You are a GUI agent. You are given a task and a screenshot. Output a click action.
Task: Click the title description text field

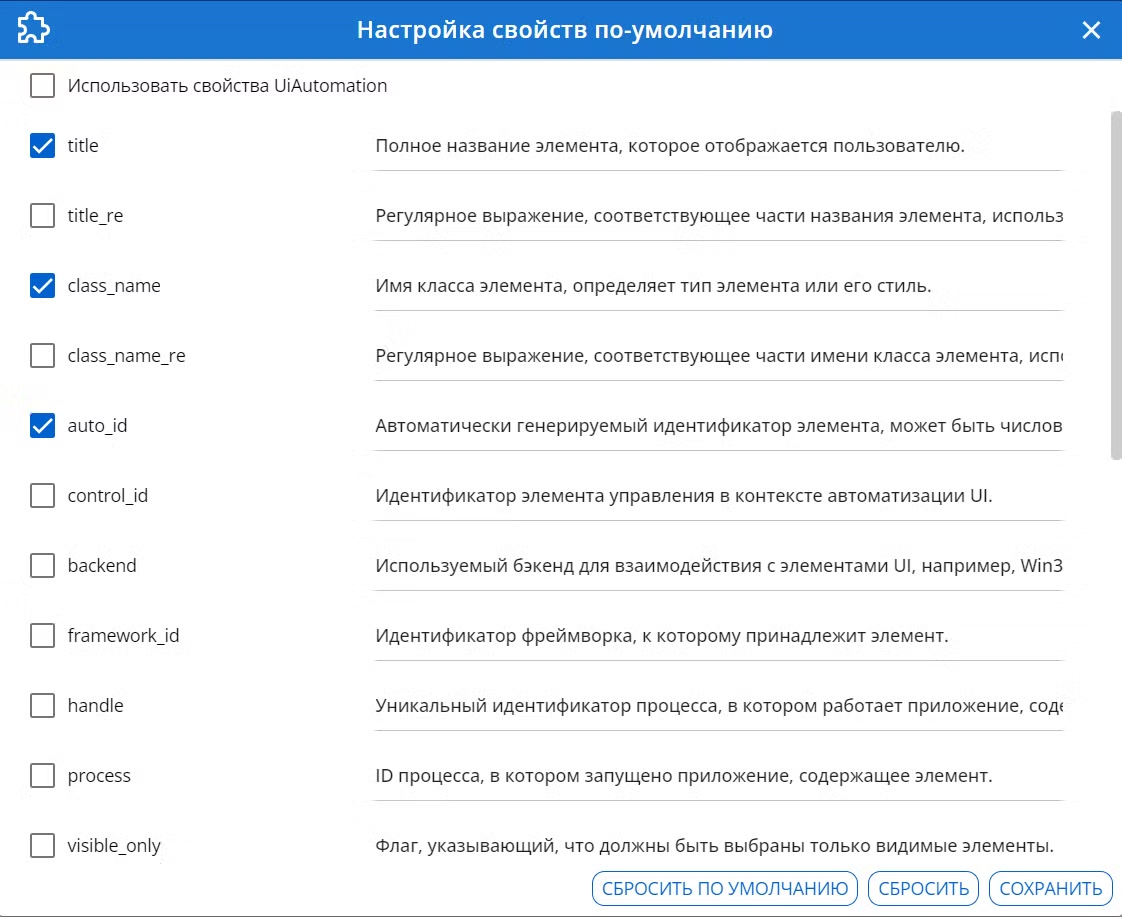coord(718,146)
